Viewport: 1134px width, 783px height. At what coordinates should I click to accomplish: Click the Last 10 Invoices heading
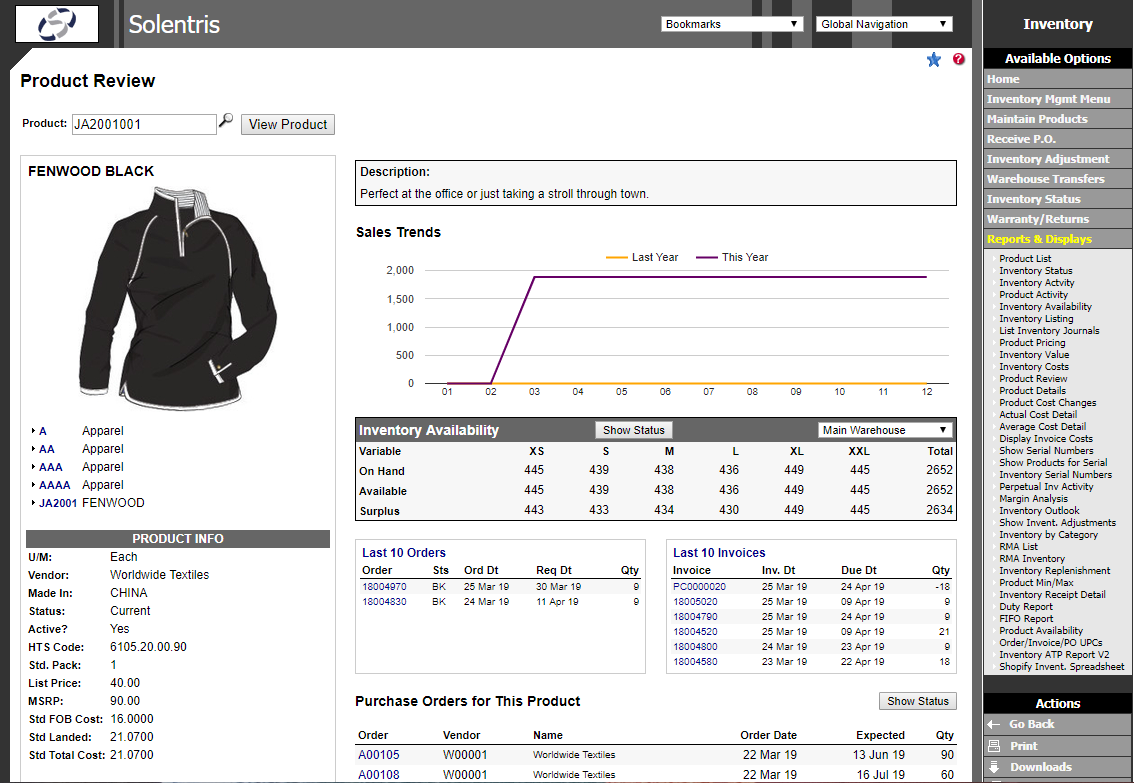[x=719, y=553]
